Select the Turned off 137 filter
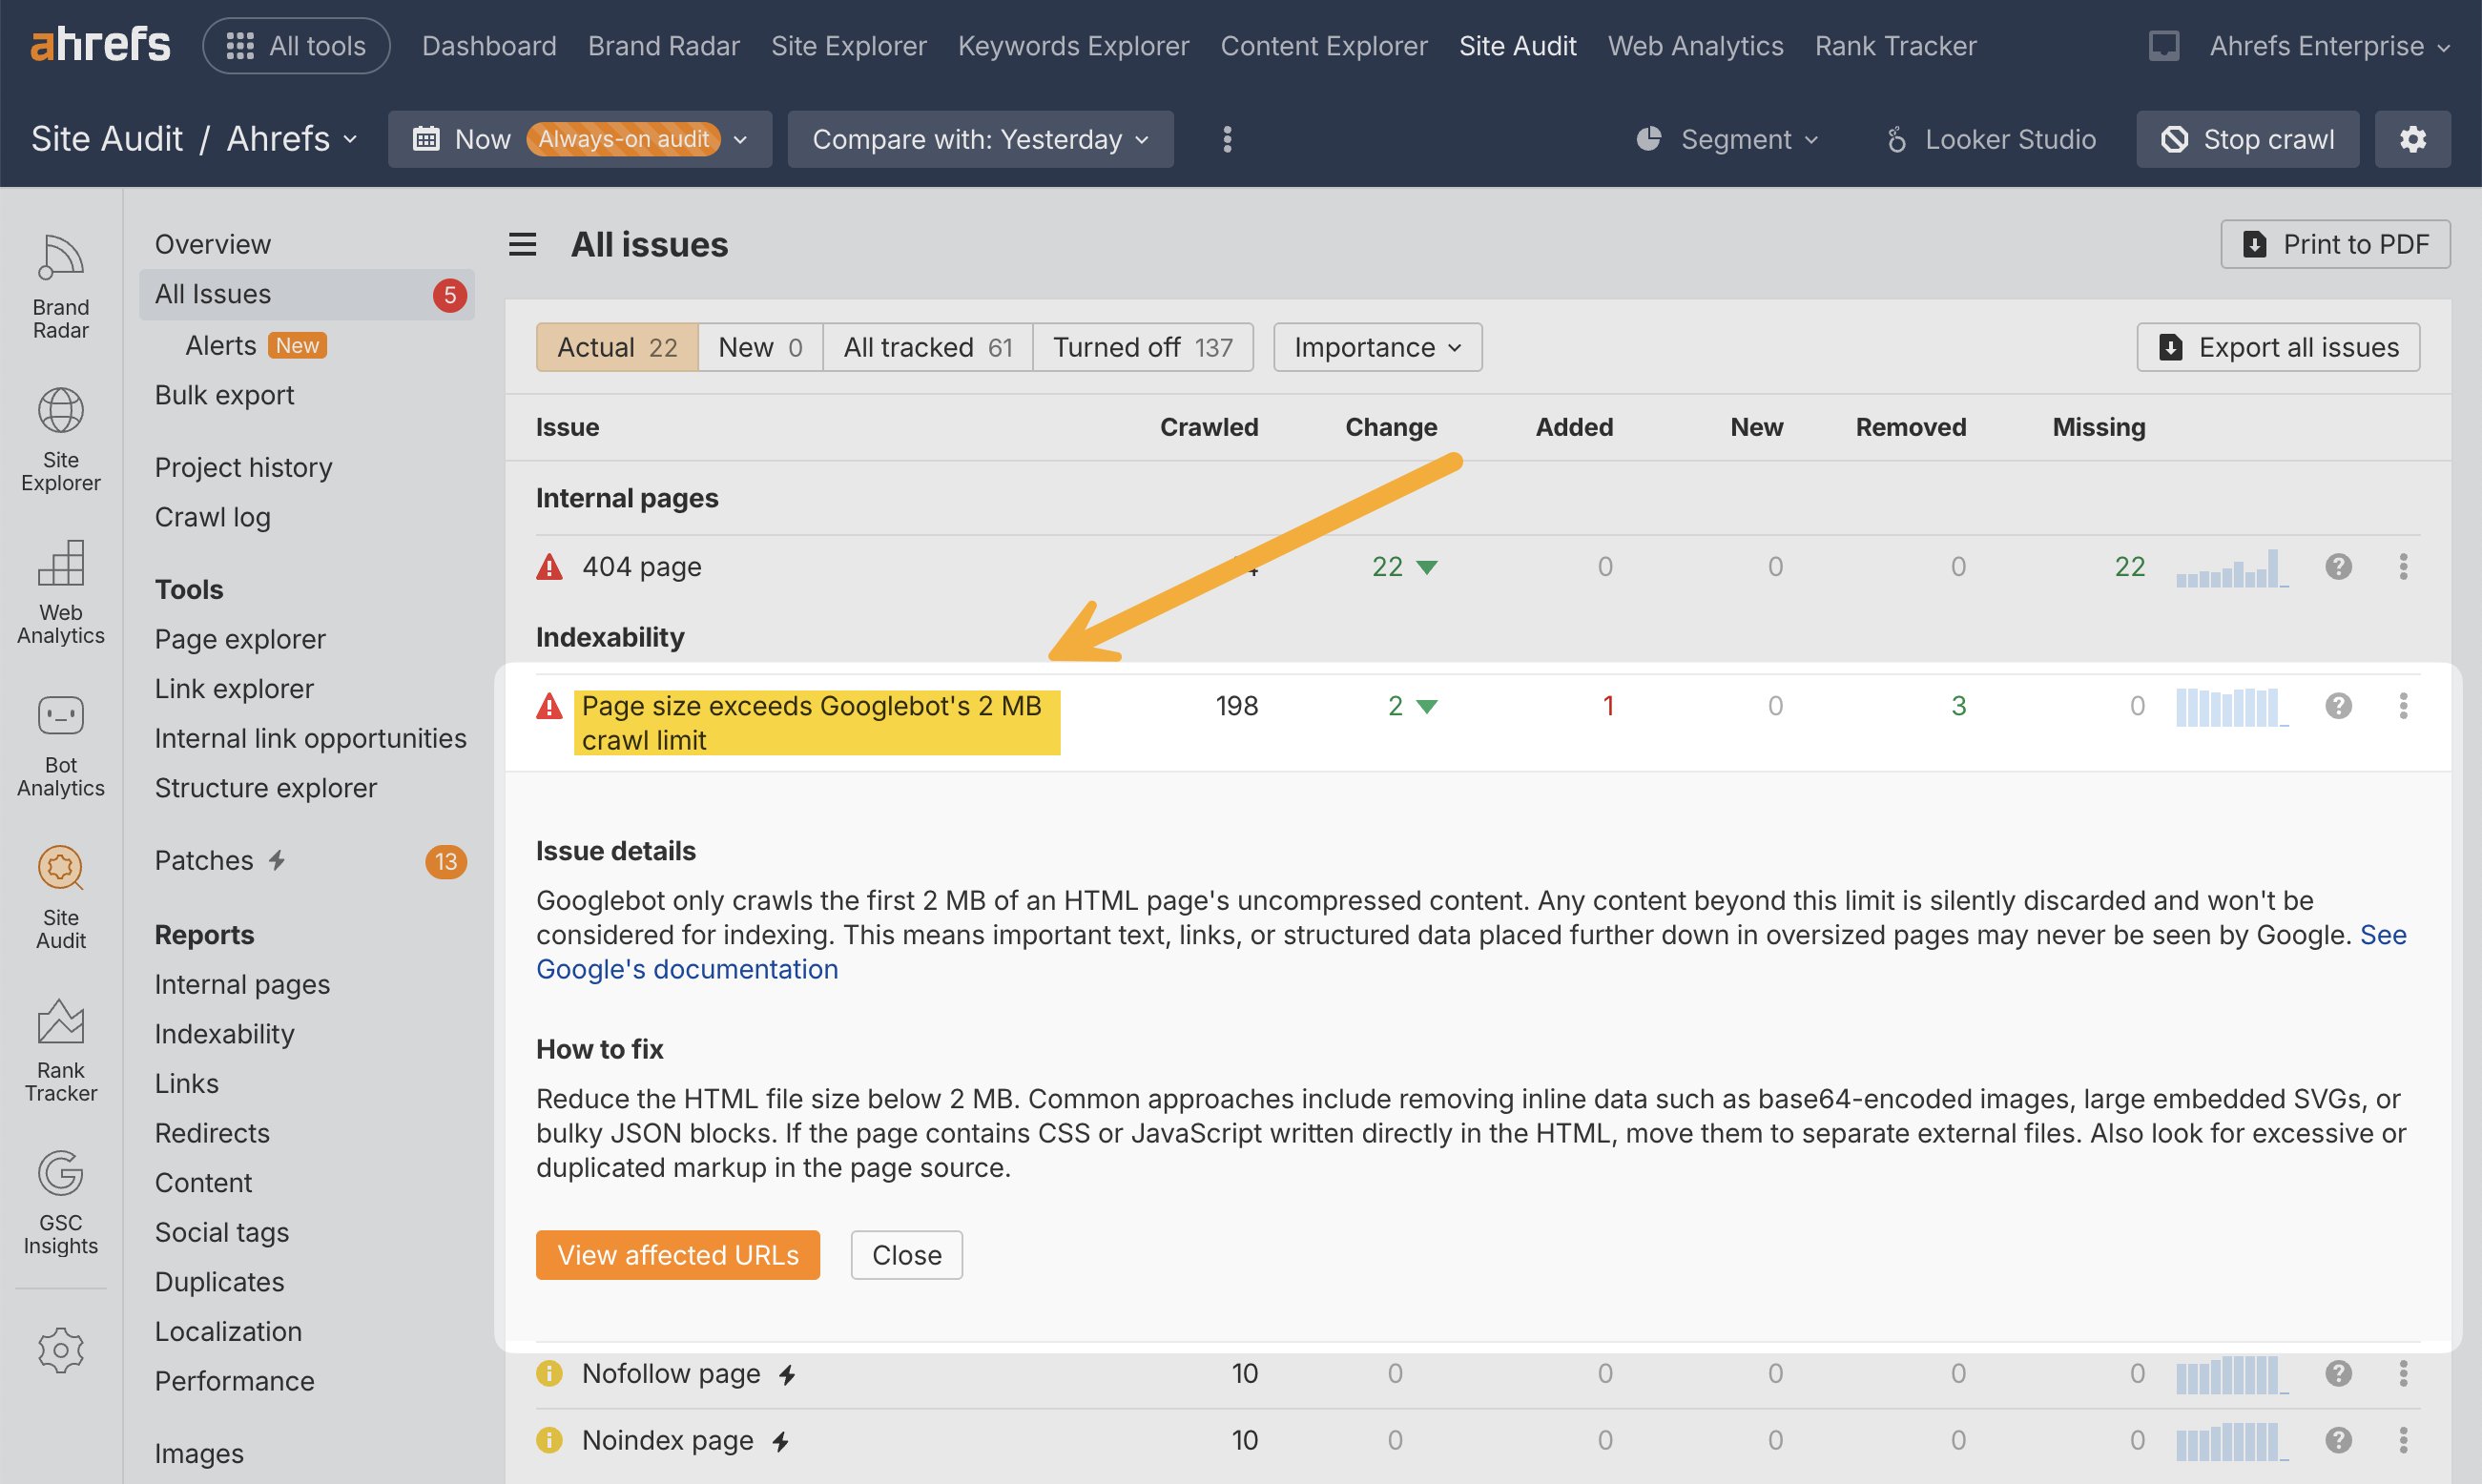This screenshot has height=1484, width=2482. 1142,347
